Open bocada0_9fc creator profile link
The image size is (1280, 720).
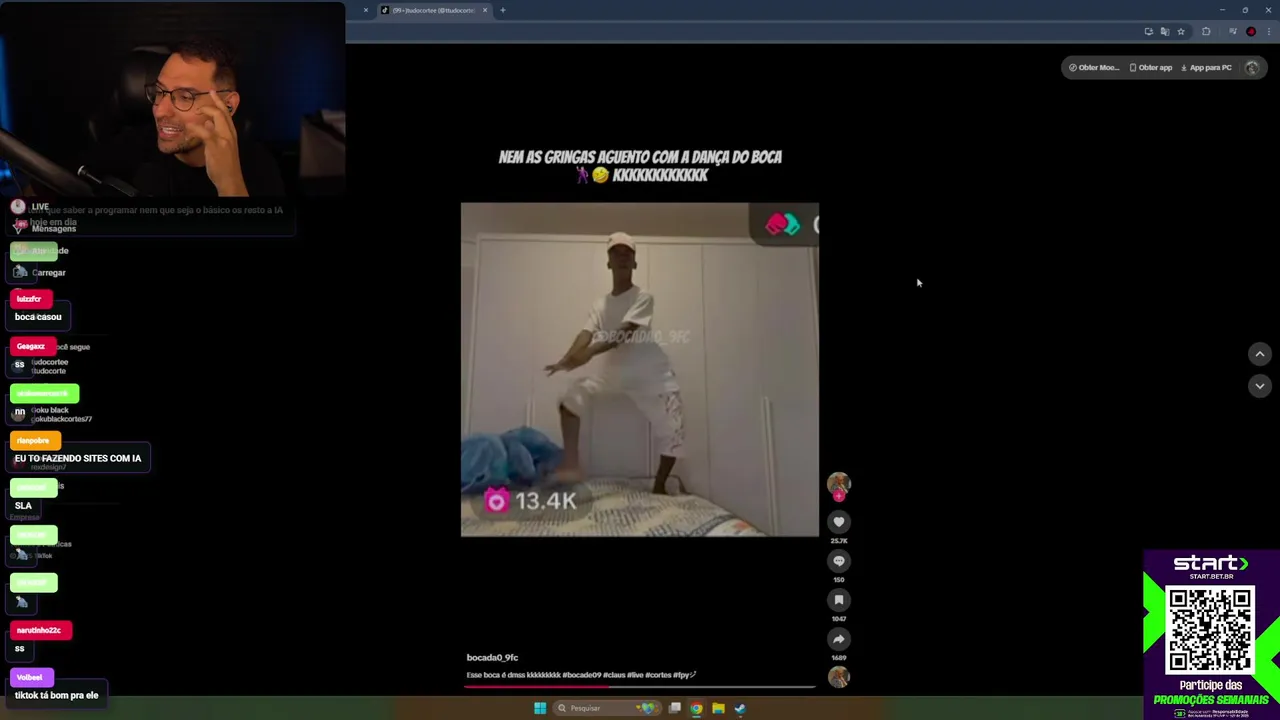[x=492, y=657]
